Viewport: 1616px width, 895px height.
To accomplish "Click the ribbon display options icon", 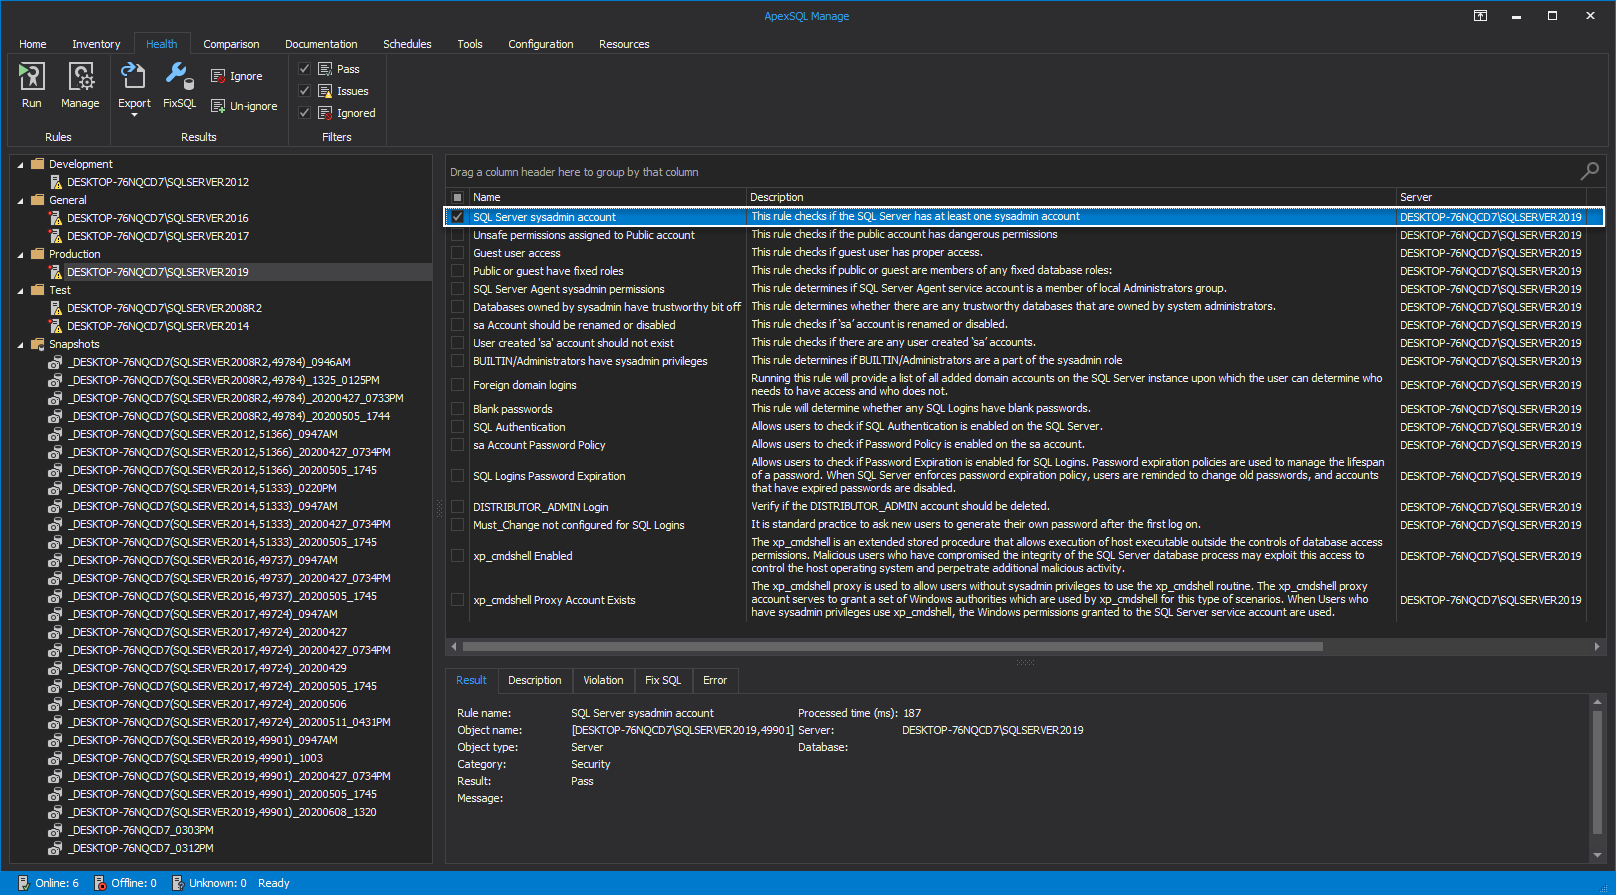I will (x=1480, y=16).
